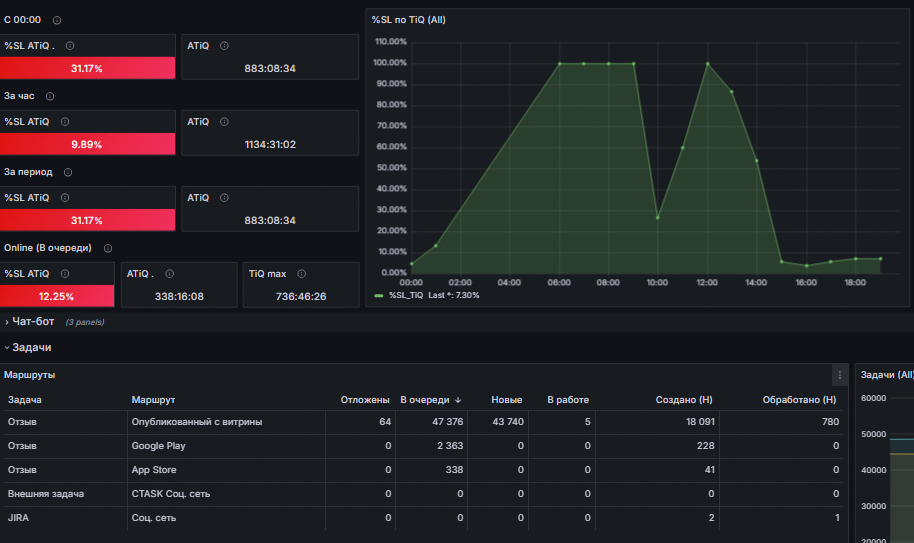
Task: Click info icon next to C 00:00
Action: click(x=57, y=20)
